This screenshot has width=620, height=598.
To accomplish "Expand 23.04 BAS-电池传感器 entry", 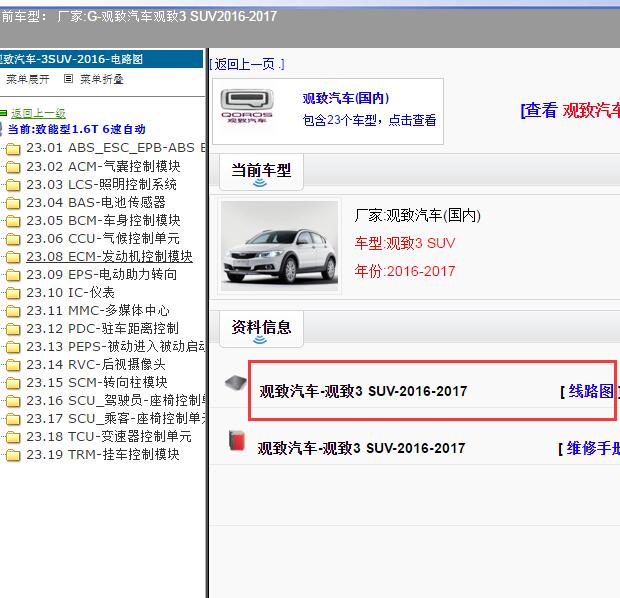I will [96, 202].
